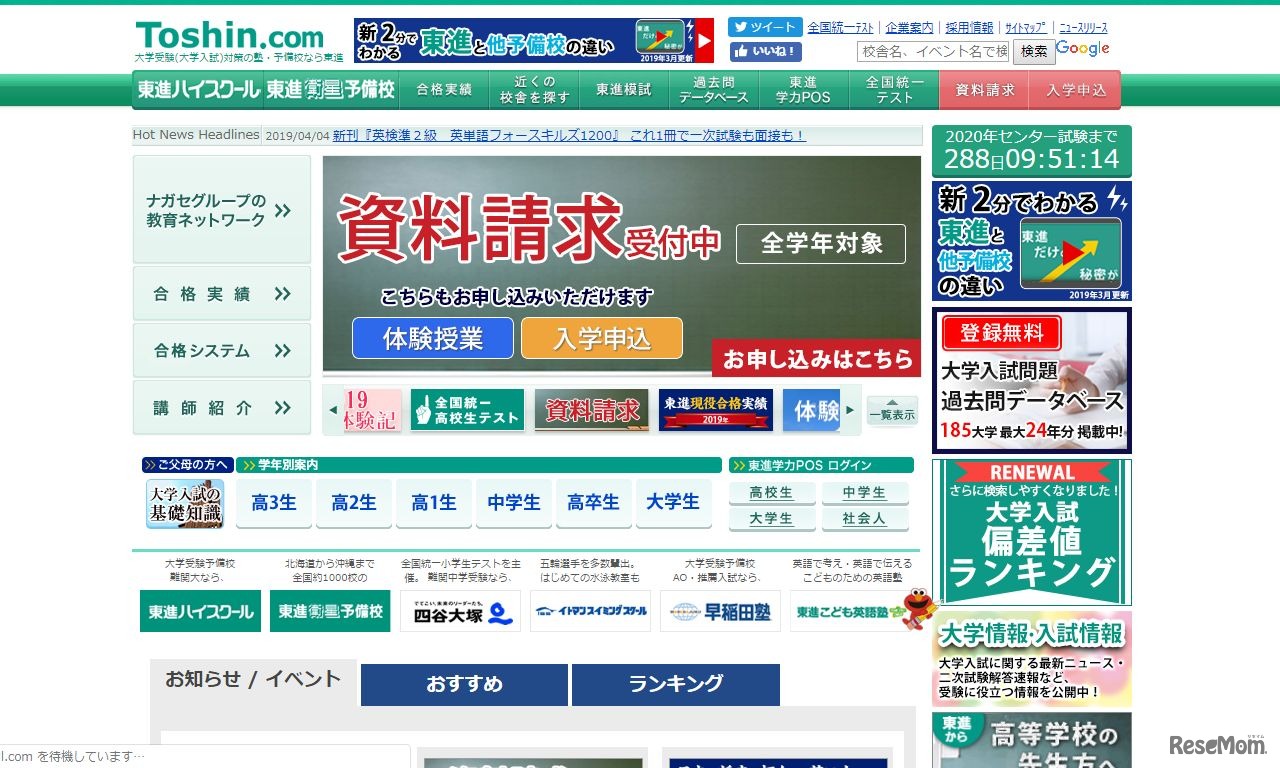This screenshot has width=1280, height=768.
Task: Open 全国統一高校生テスト carousel thumbnail
Action: 467,410
